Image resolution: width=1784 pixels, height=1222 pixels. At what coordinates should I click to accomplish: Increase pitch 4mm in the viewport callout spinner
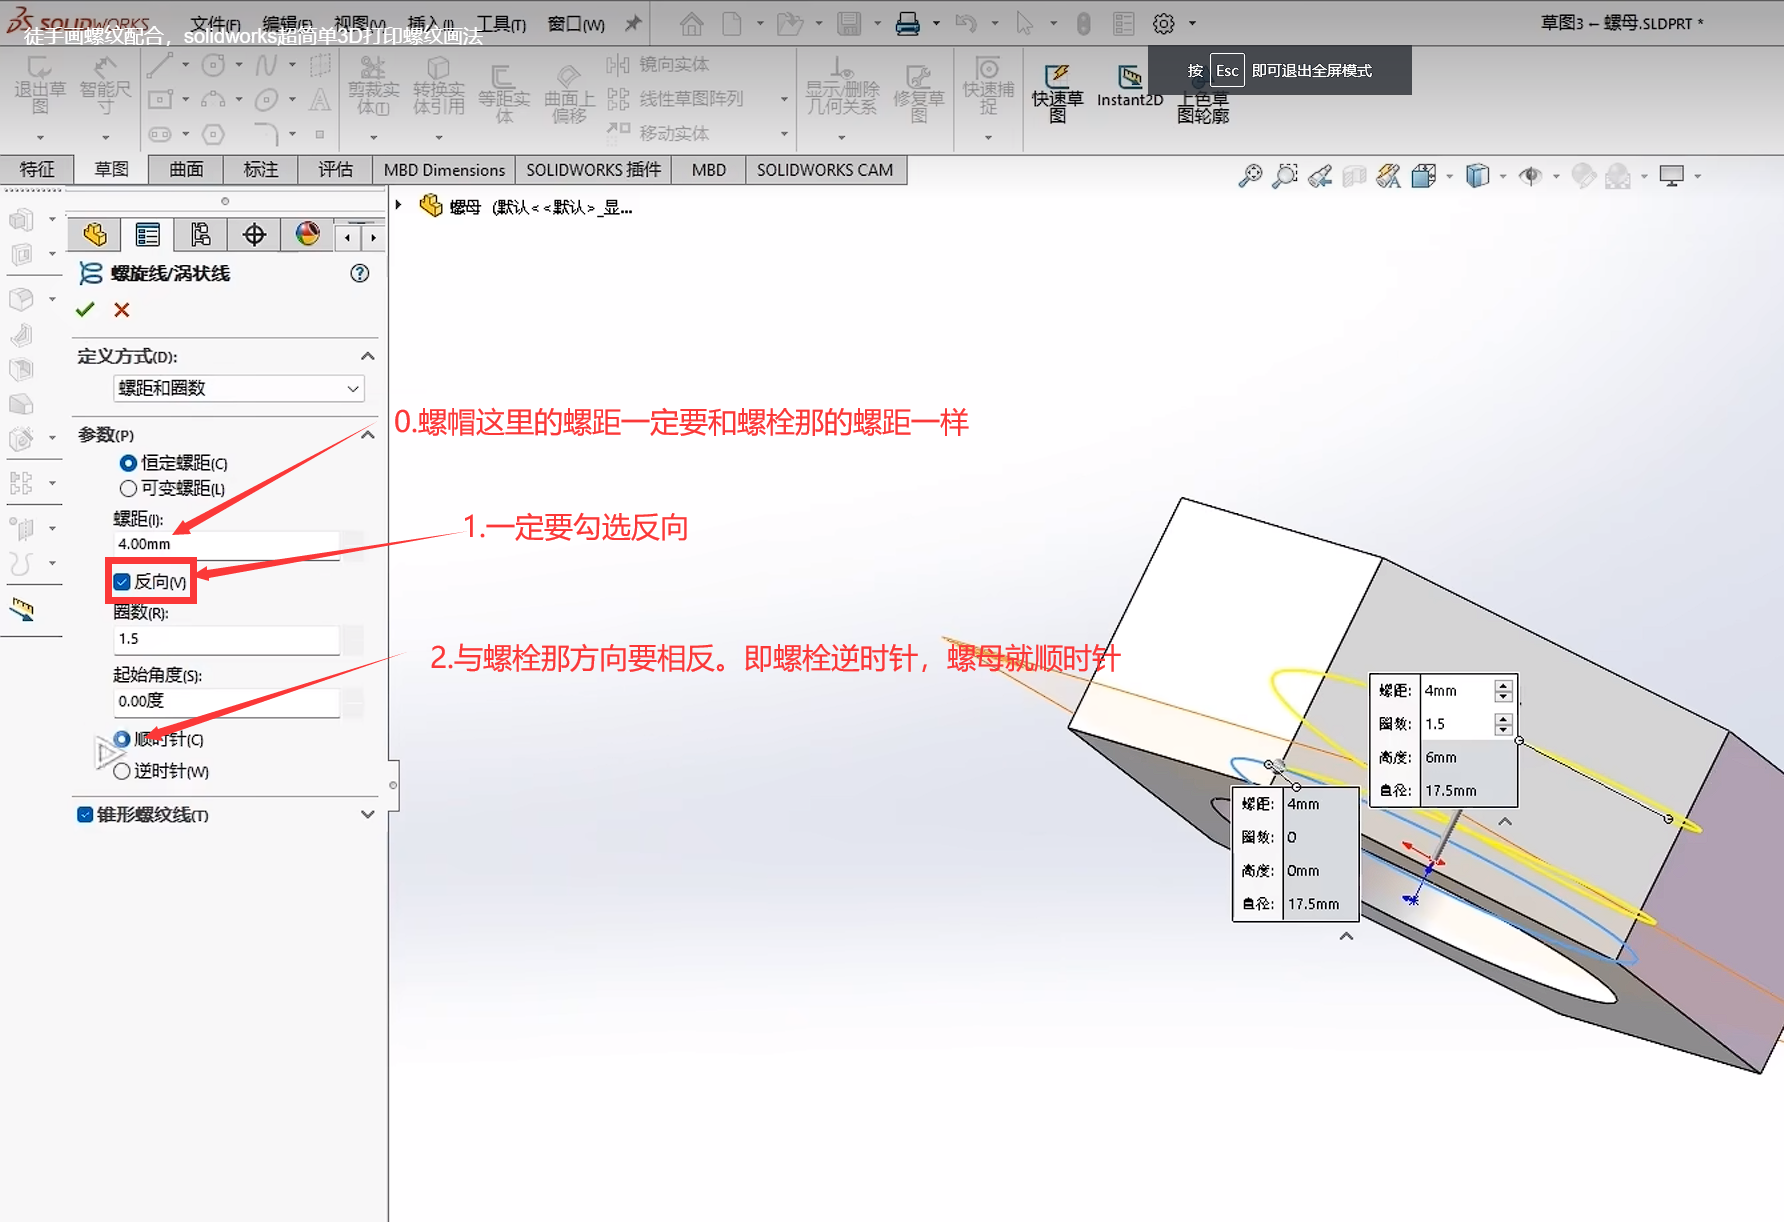click(1503, 685)
